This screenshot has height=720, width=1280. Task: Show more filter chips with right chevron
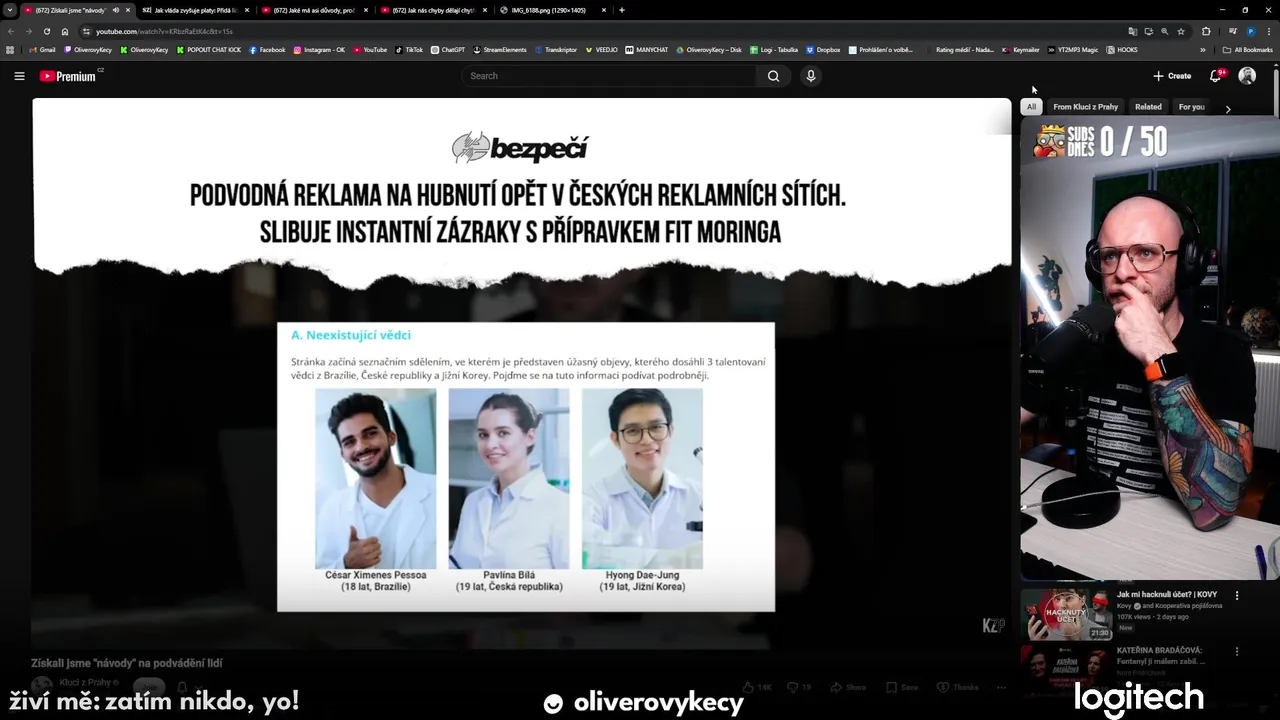pos(1228,108)
